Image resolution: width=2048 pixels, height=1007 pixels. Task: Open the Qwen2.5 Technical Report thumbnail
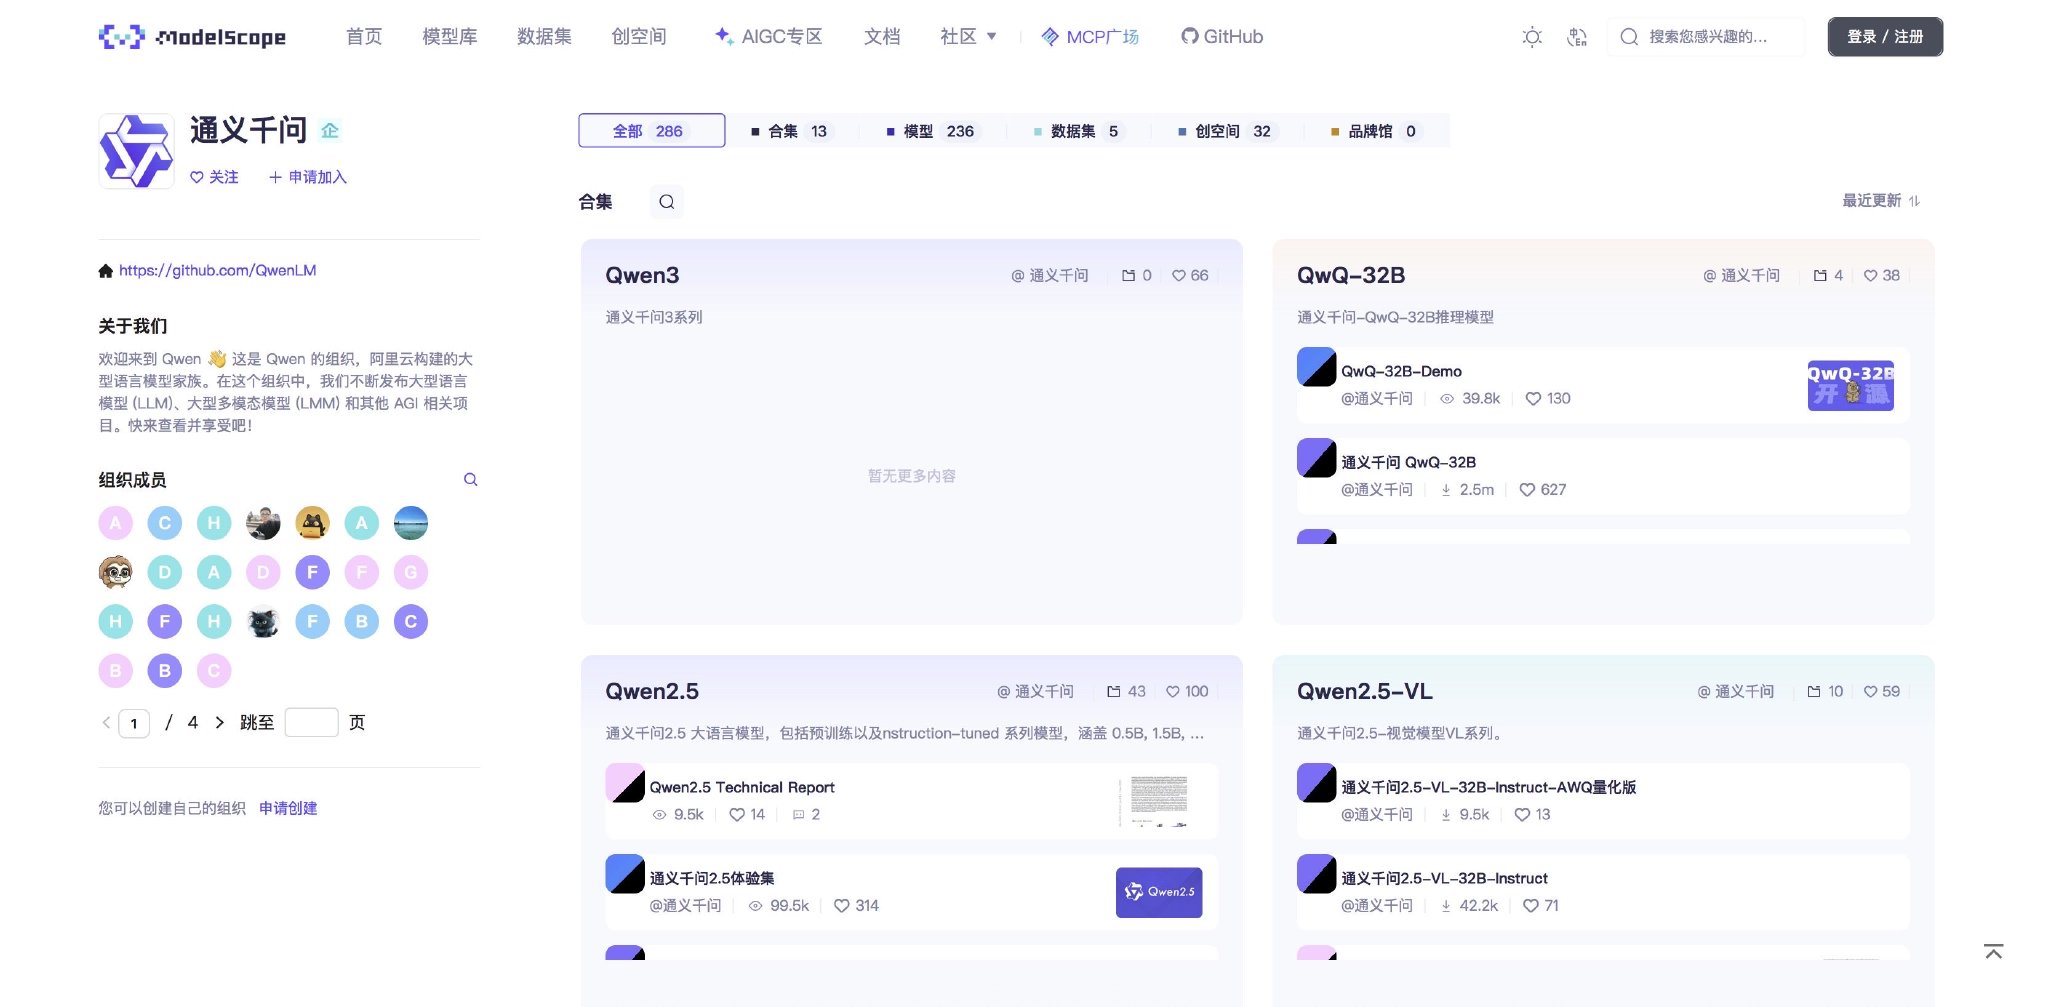click(x=1159, y=801)
